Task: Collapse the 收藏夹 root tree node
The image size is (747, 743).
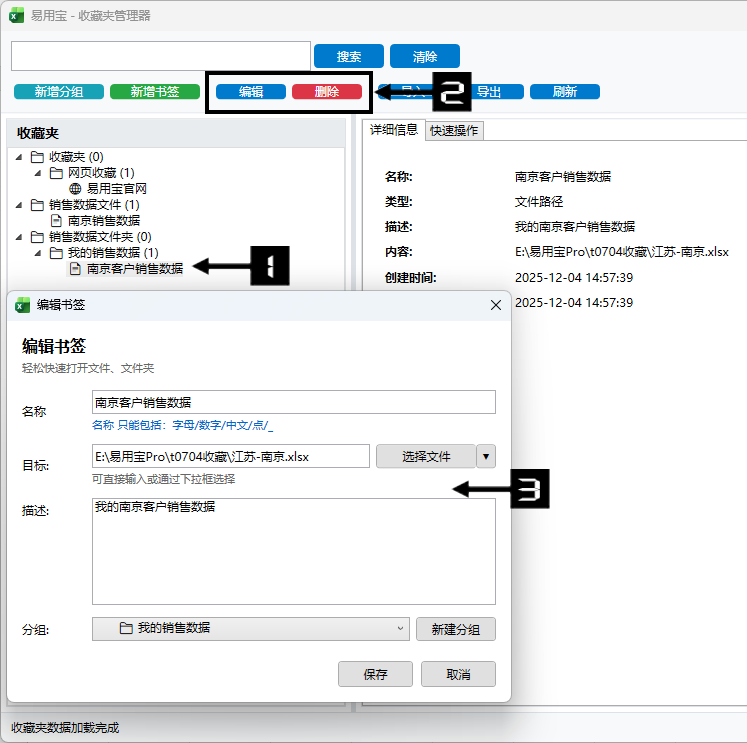Action: [19, 157]
